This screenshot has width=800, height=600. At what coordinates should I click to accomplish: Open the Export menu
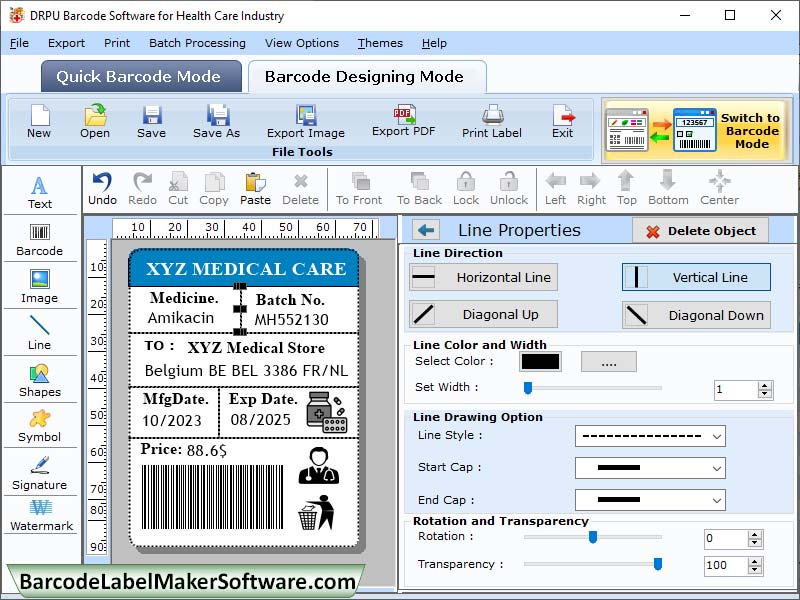pyautogui.click(x=66, y=43)
